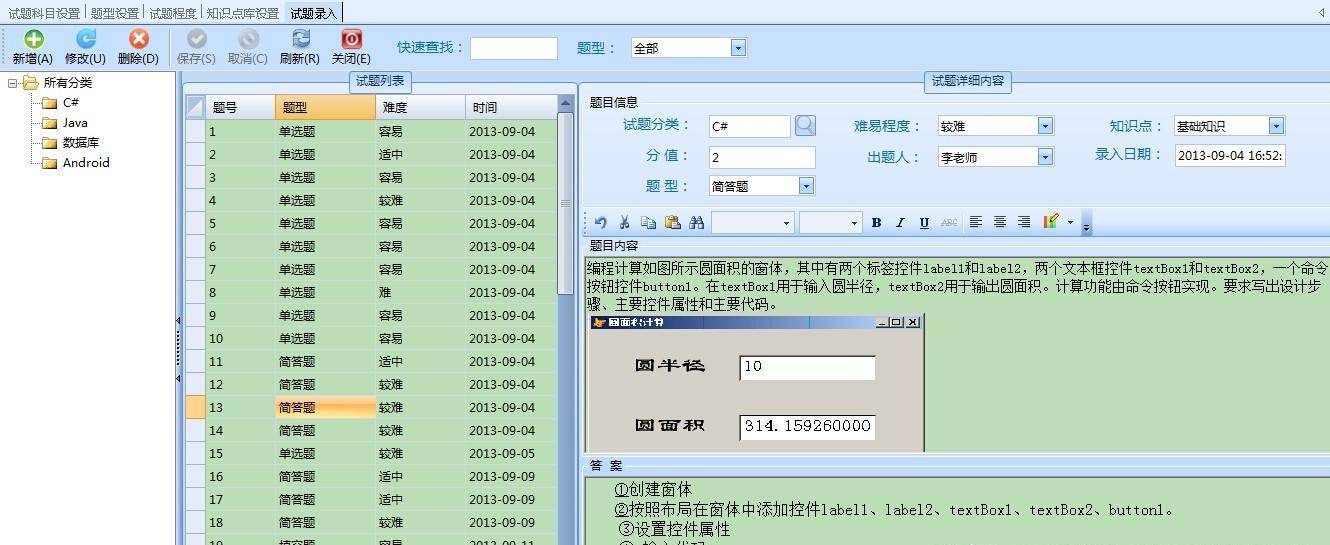This screenshot has height=545, width=1330.
Task: Open the font name dropdown in editor toolbar
Action: pos(786,223)
